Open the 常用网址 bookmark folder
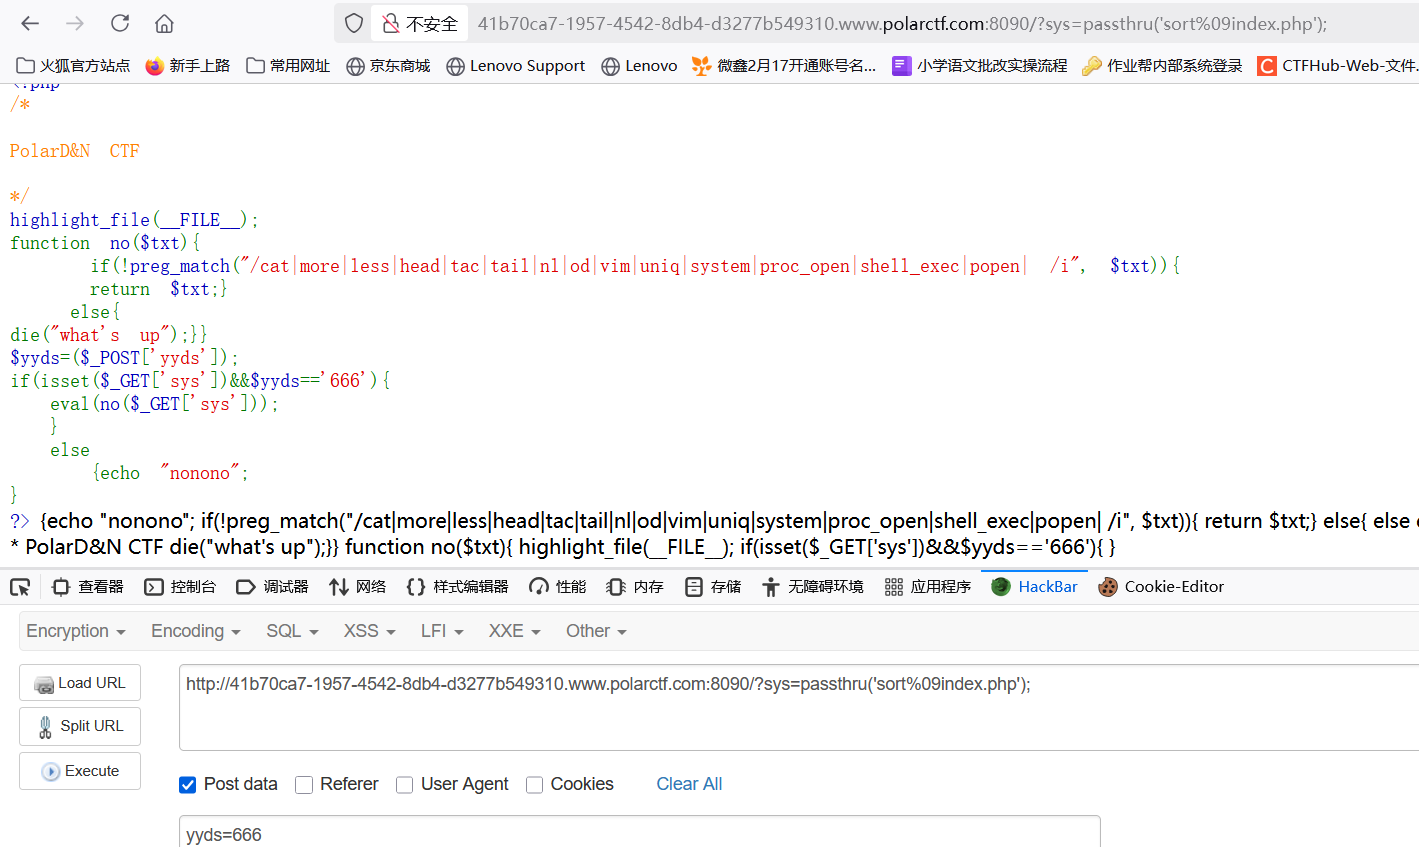The image size is (1419, 847). click(288, 66)
